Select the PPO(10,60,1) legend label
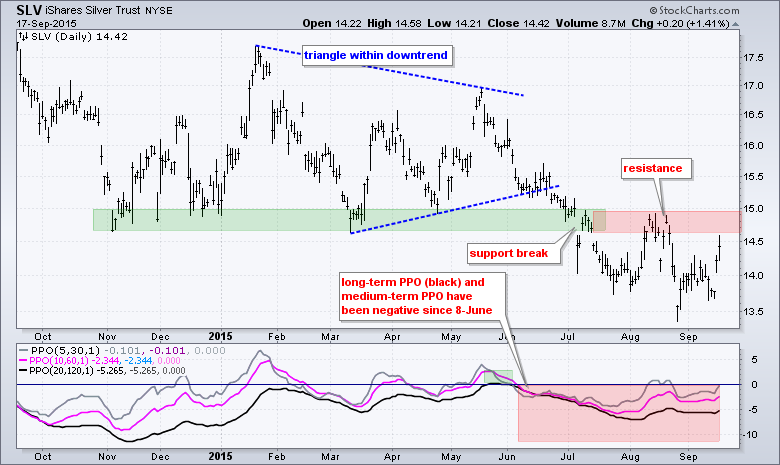The image size is (780, 465). [60, 361]
